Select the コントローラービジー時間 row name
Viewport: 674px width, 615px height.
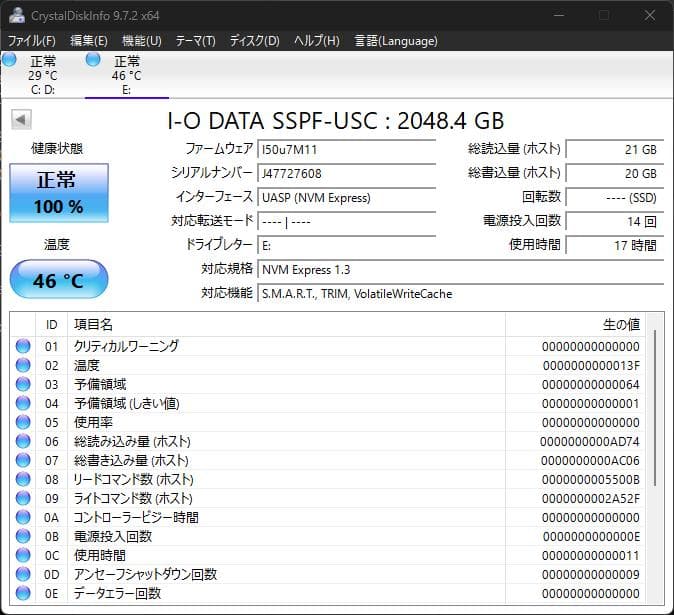tap(136, 517)
